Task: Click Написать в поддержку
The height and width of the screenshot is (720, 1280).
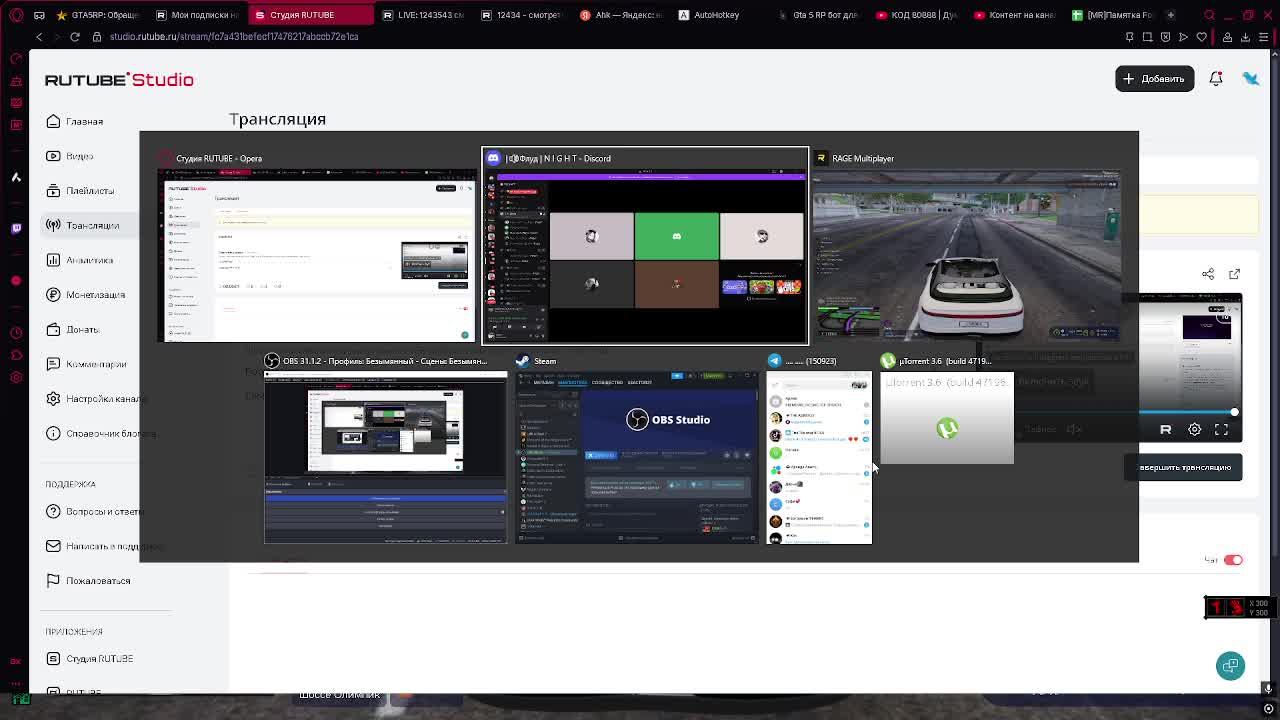Action: coord(104,546)
